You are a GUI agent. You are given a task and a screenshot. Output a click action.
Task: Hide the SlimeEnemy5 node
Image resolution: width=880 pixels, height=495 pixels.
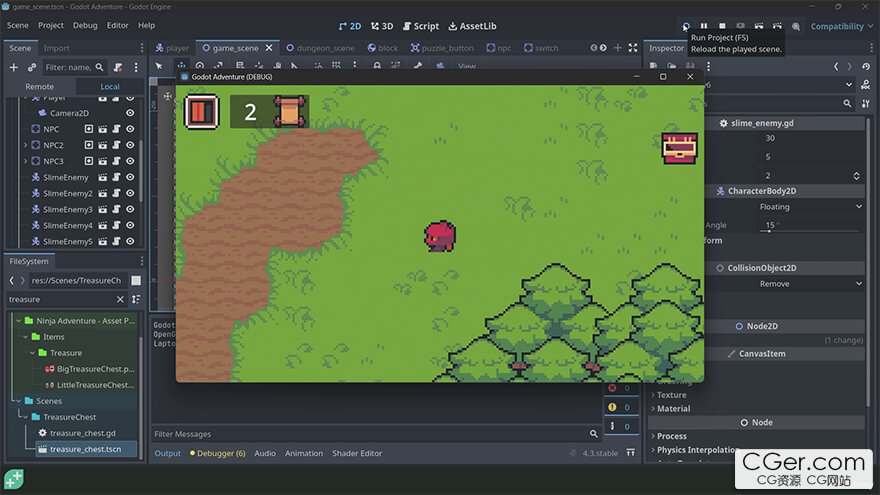(130, 241)
